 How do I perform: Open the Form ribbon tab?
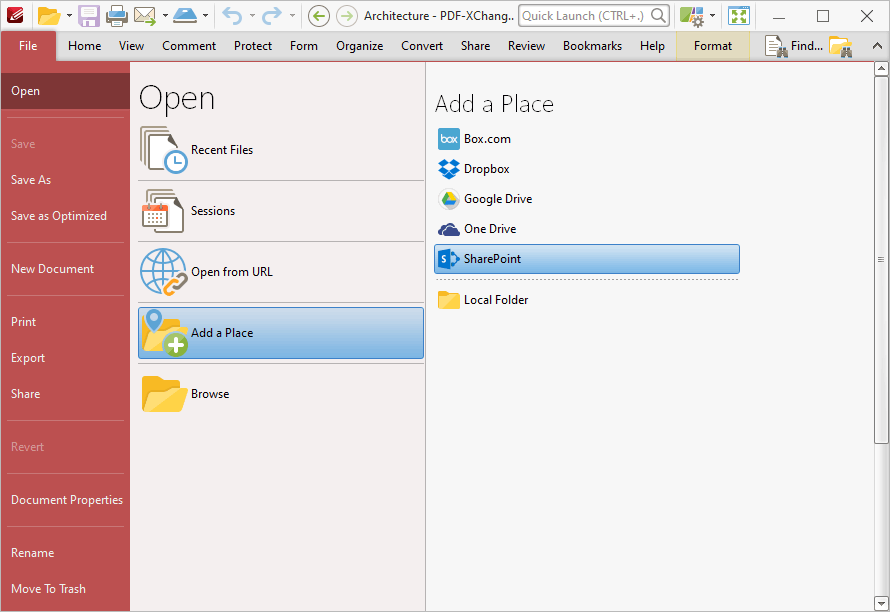pos(304,46)
